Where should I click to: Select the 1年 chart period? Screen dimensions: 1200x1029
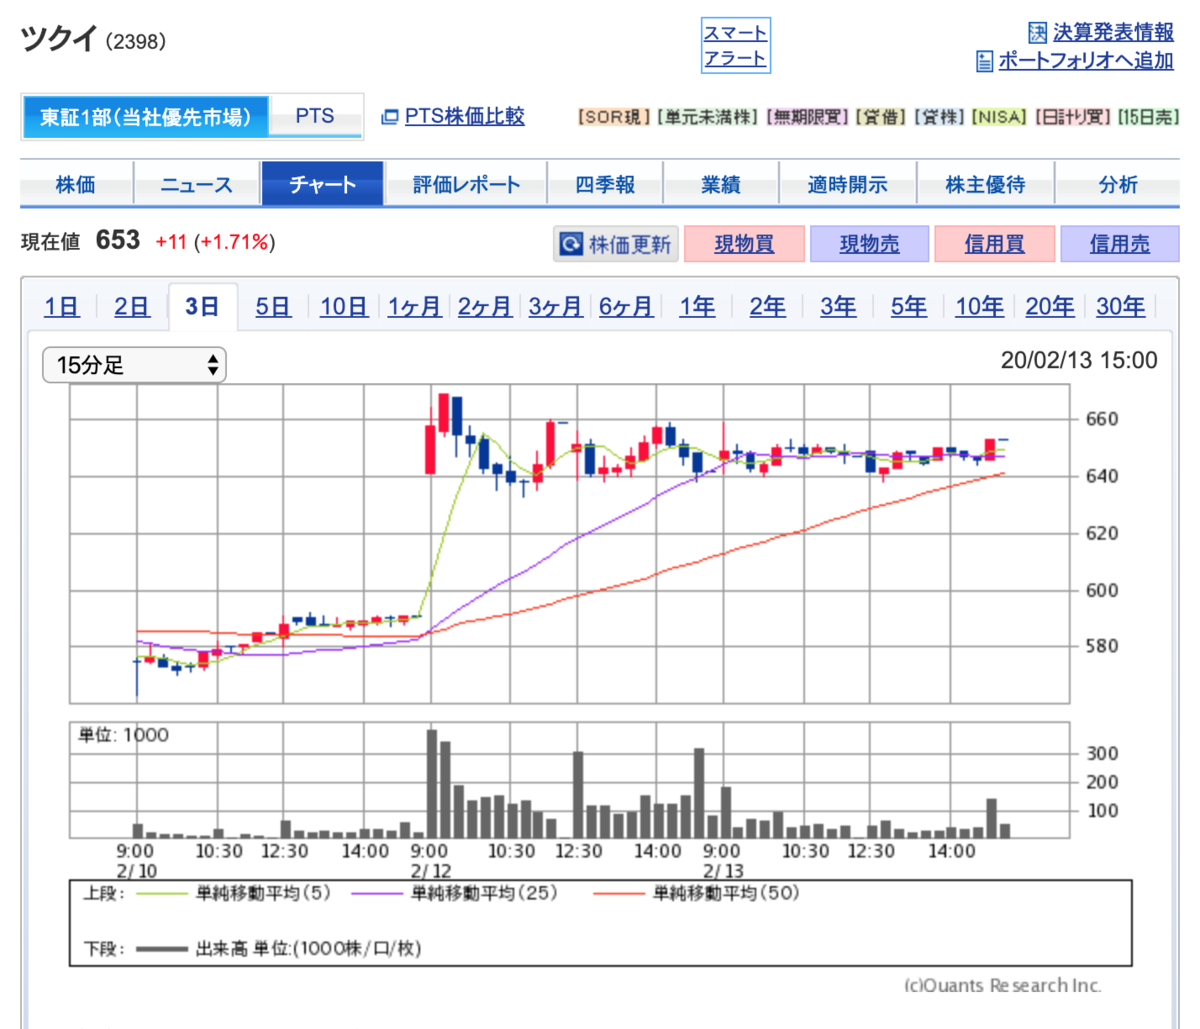click(x=697, y=307)
